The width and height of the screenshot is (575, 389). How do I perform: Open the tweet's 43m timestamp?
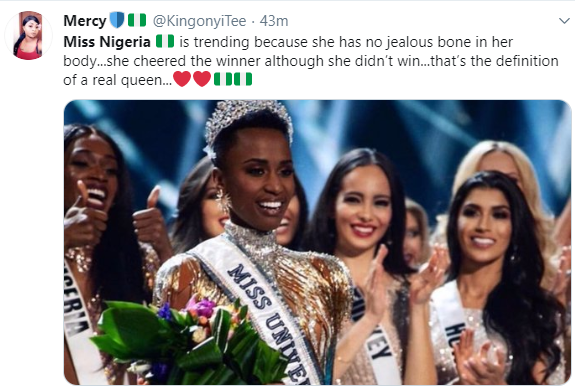[x=274, y=21]
